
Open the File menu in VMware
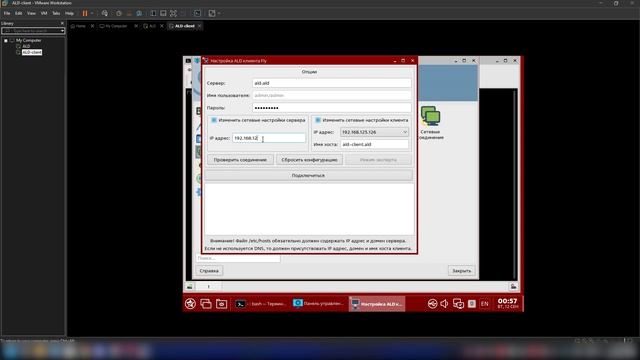[7, 13]
